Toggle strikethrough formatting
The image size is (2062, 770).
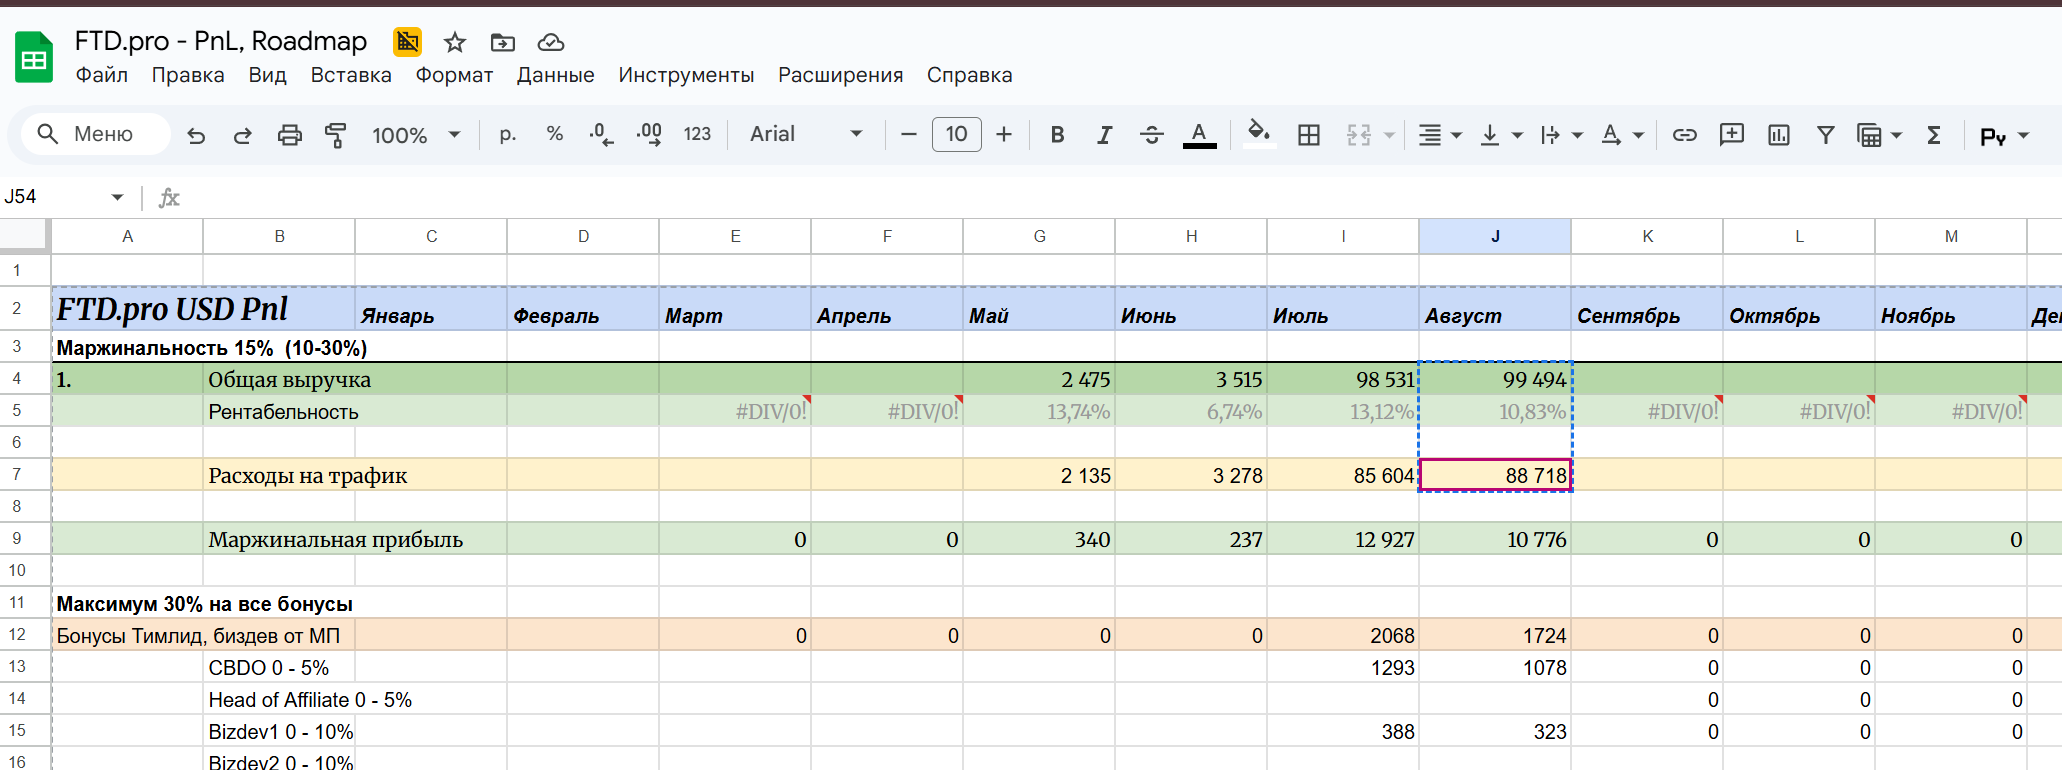pos(1152,134)
